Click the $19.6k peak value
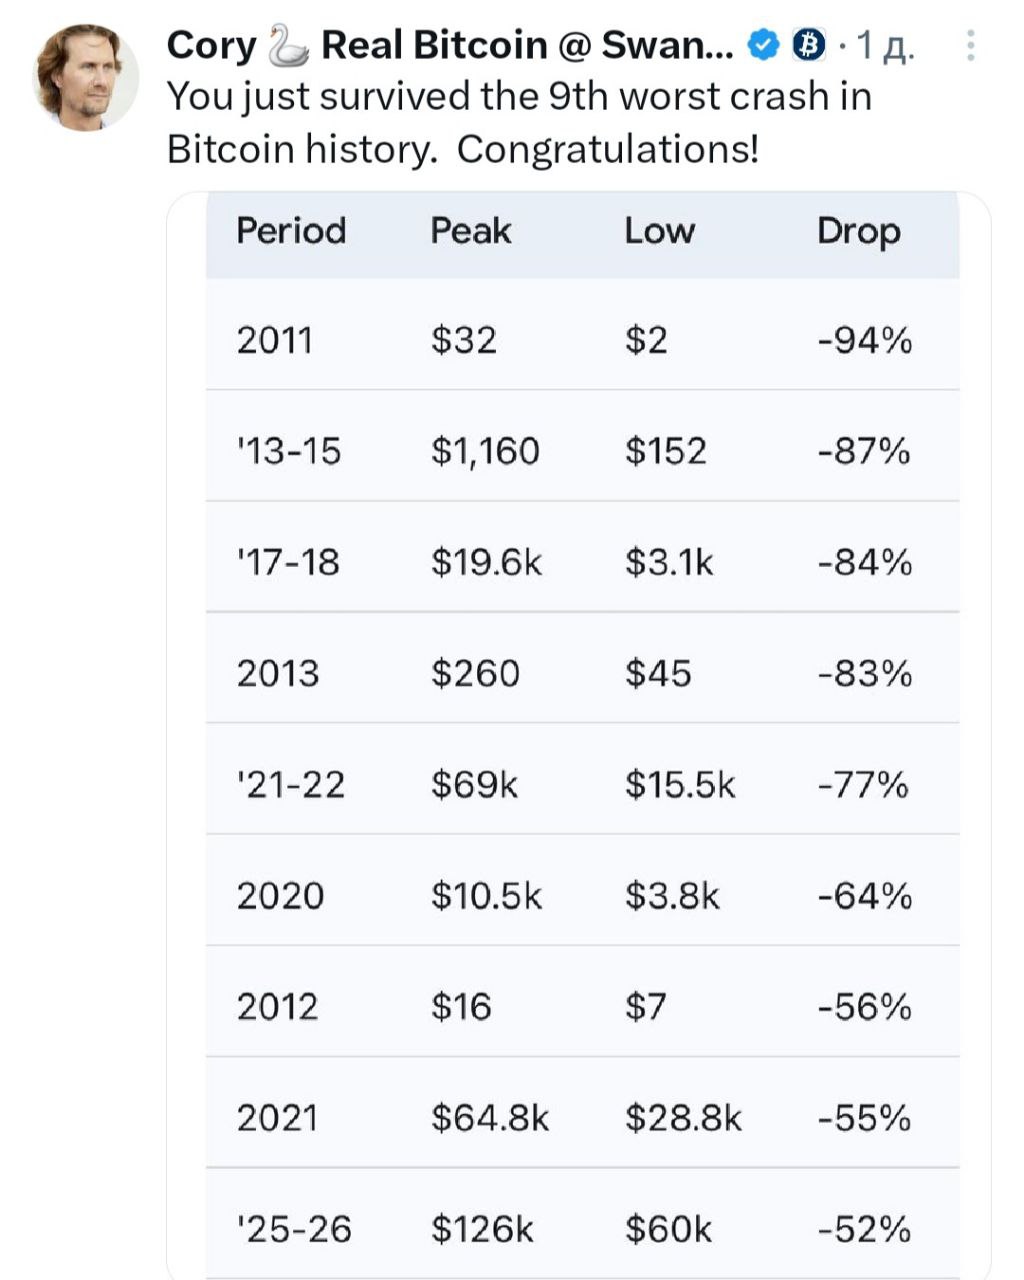Viewport: 1024px width, 1280px height. (x=486, y=563)
